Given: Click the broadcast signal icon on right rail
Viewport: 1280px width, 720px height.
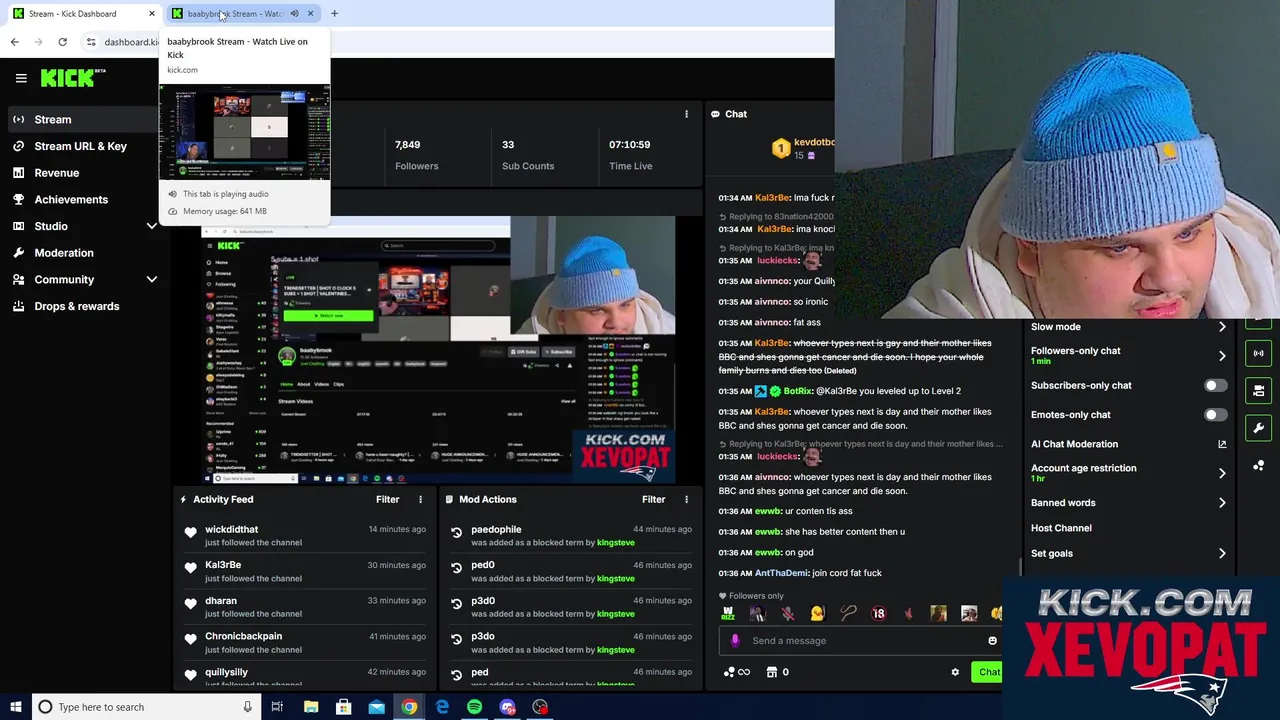Looking at the screenshot, I should (x=1258, y=353).
